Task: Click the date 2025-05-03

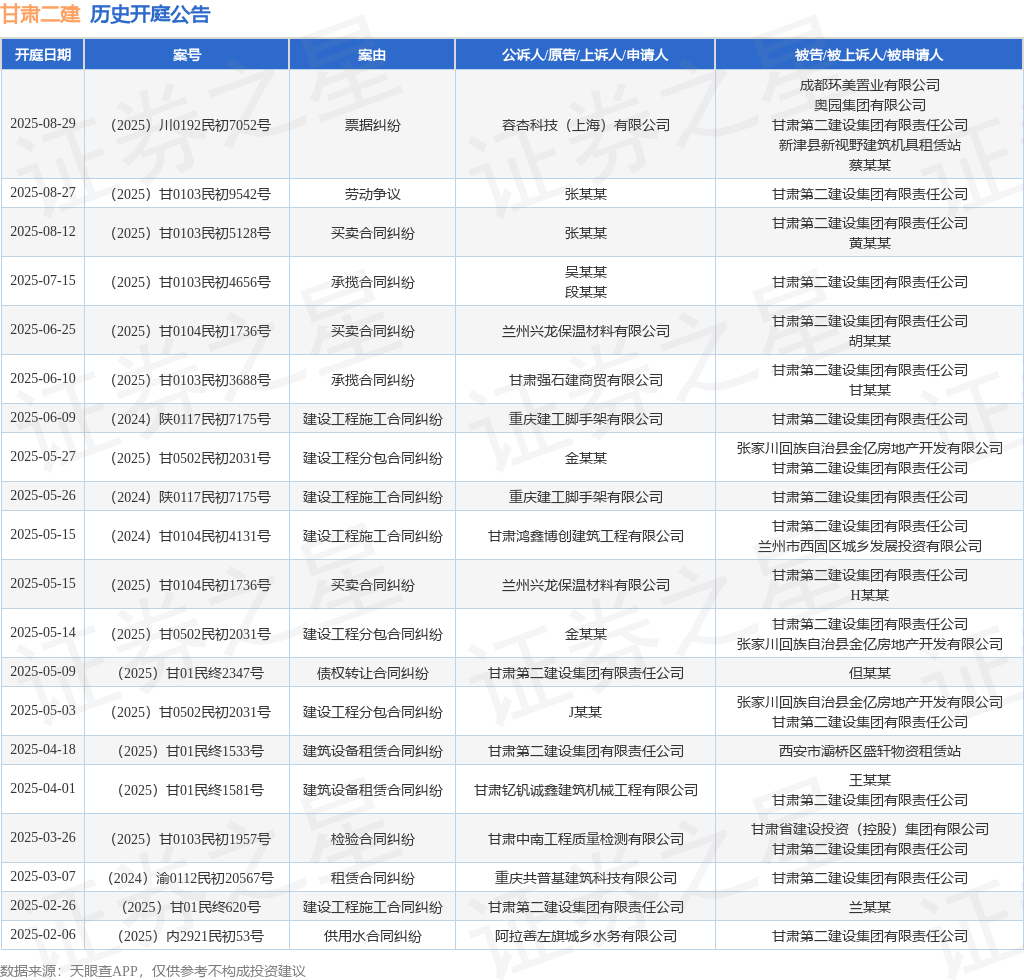Action: pyautogui.click(x=43, y=710)
